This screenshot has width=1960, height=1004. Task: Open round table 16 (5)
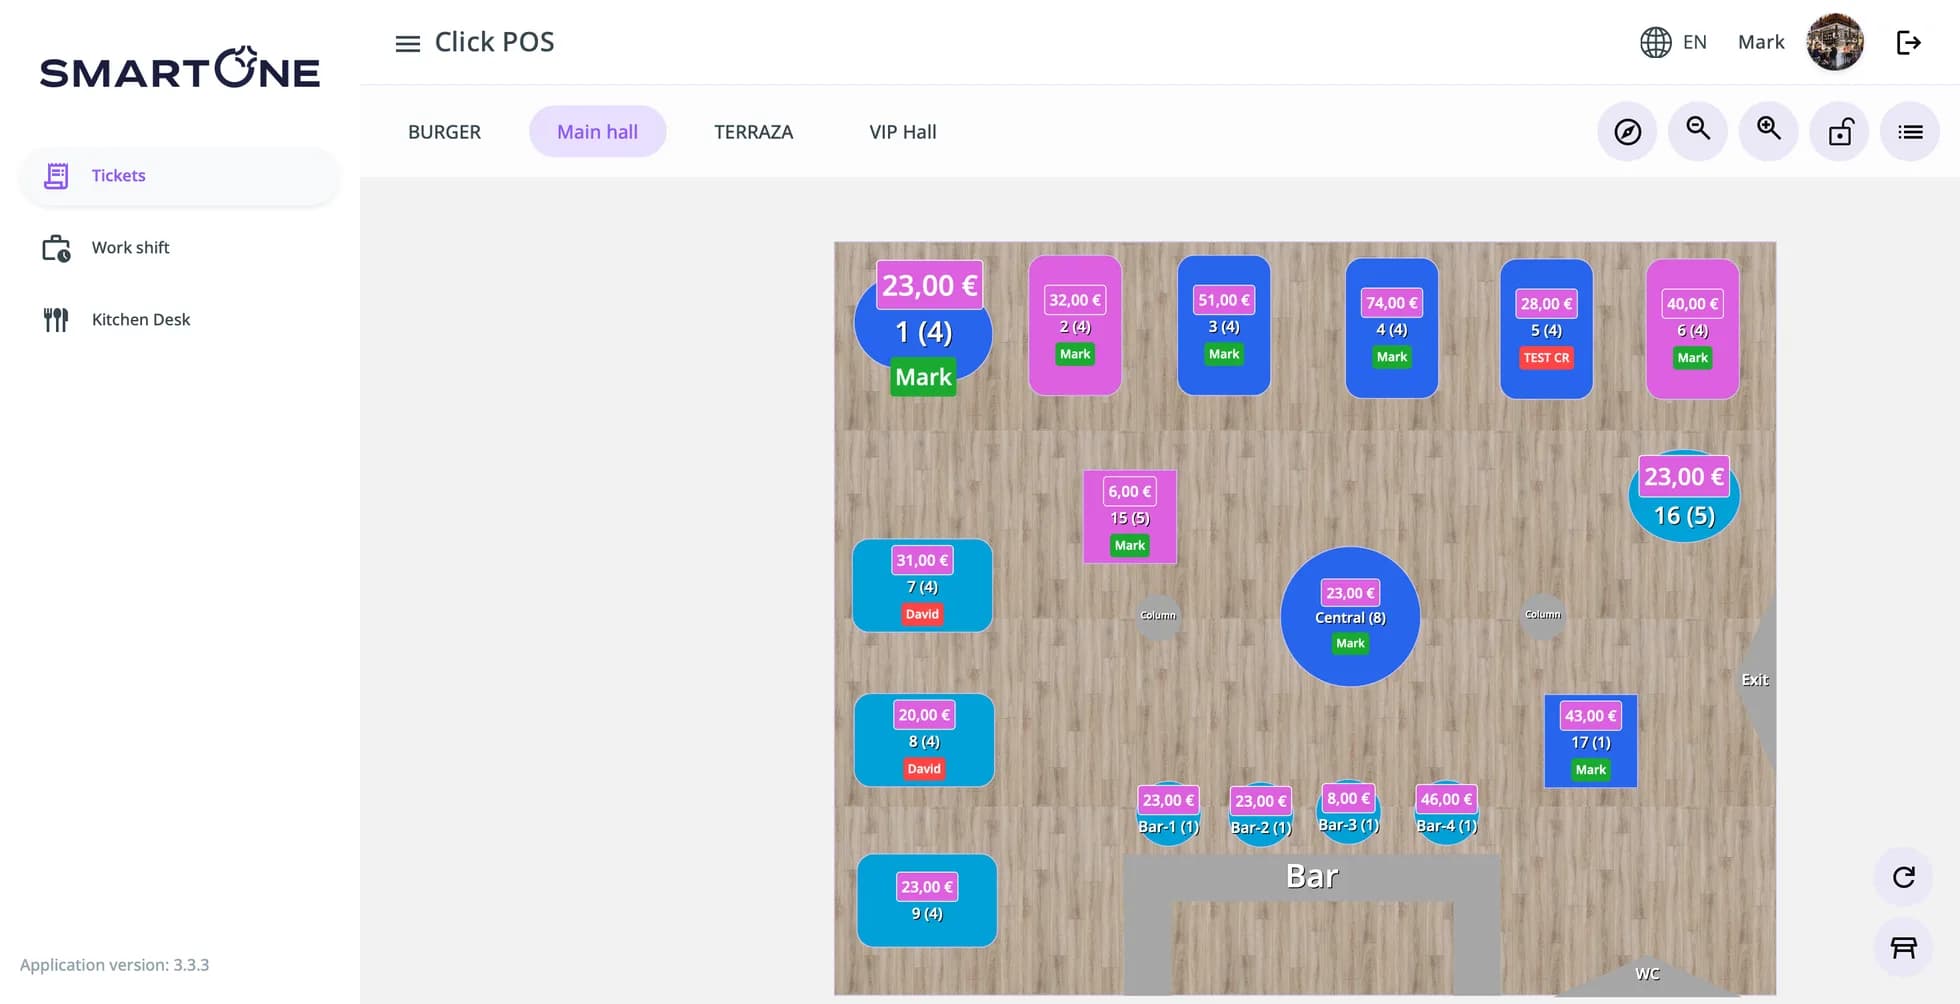click(1684, 497)
